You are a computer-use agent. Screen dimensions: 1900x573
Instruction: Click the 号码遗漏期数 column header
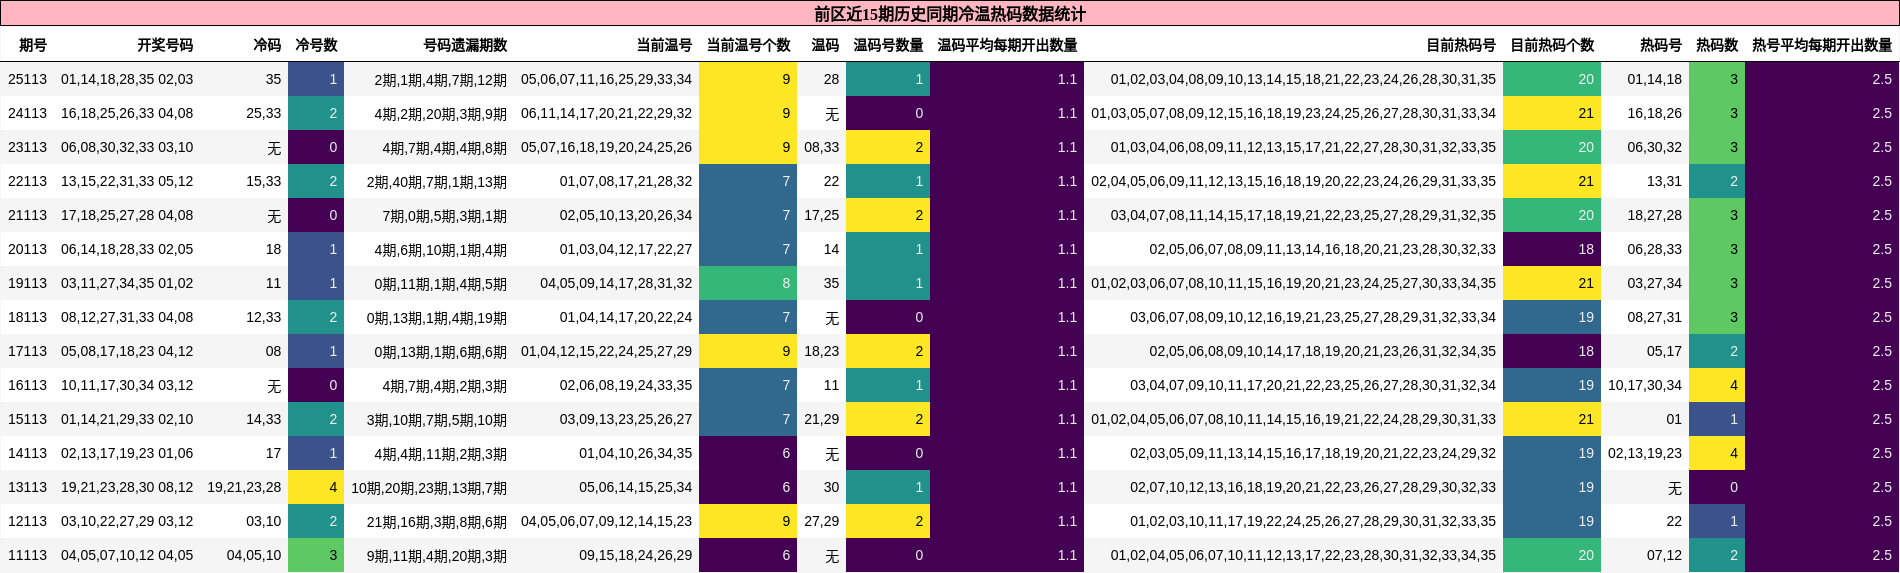pyautogui.click(x=465, y=45)
